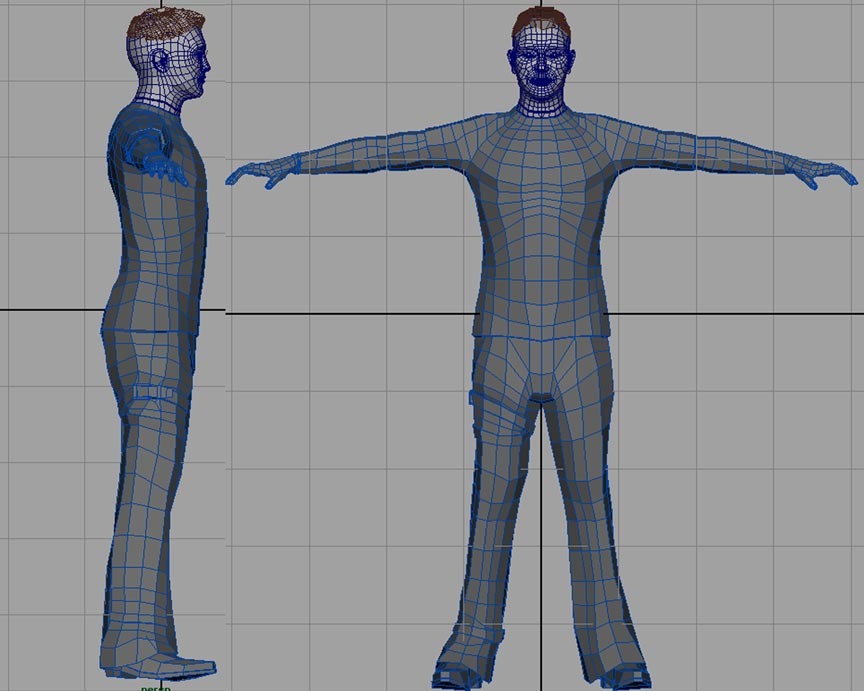This screenshot has height=691, width=864.
Task: Select the hair mesh on the side view
Action: tap(165, 20)
